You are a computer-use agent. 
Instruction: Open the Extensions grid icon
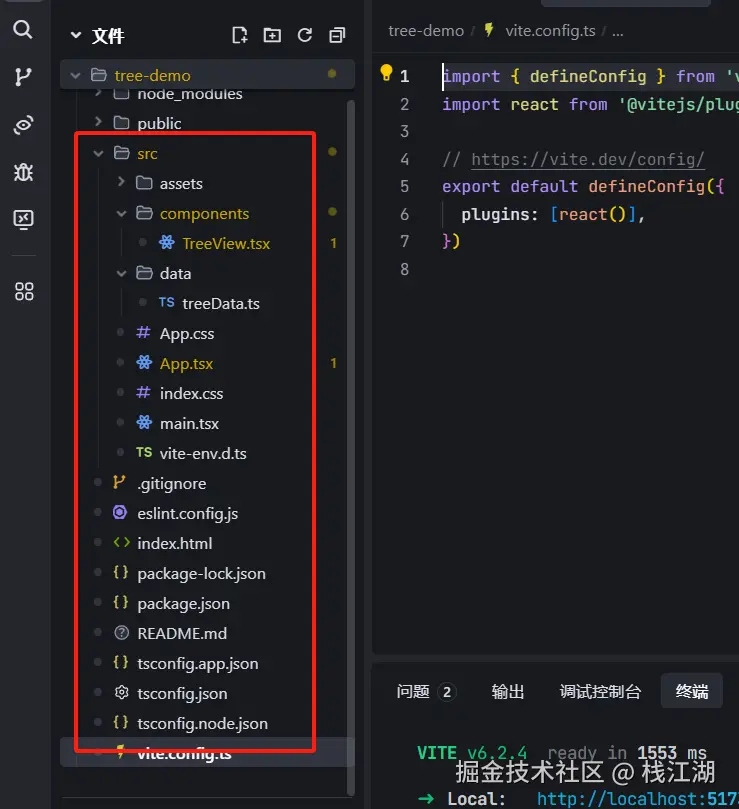[24, 292]
